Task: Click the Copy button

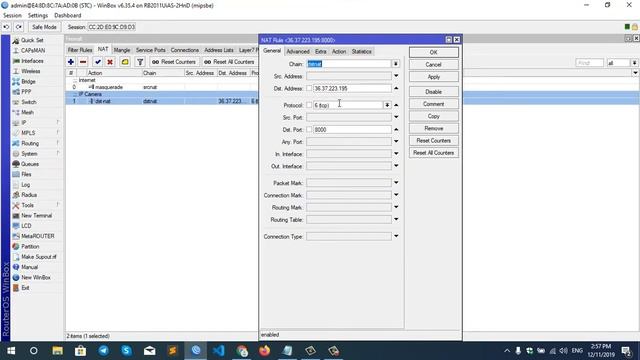Action: point(433,116)
